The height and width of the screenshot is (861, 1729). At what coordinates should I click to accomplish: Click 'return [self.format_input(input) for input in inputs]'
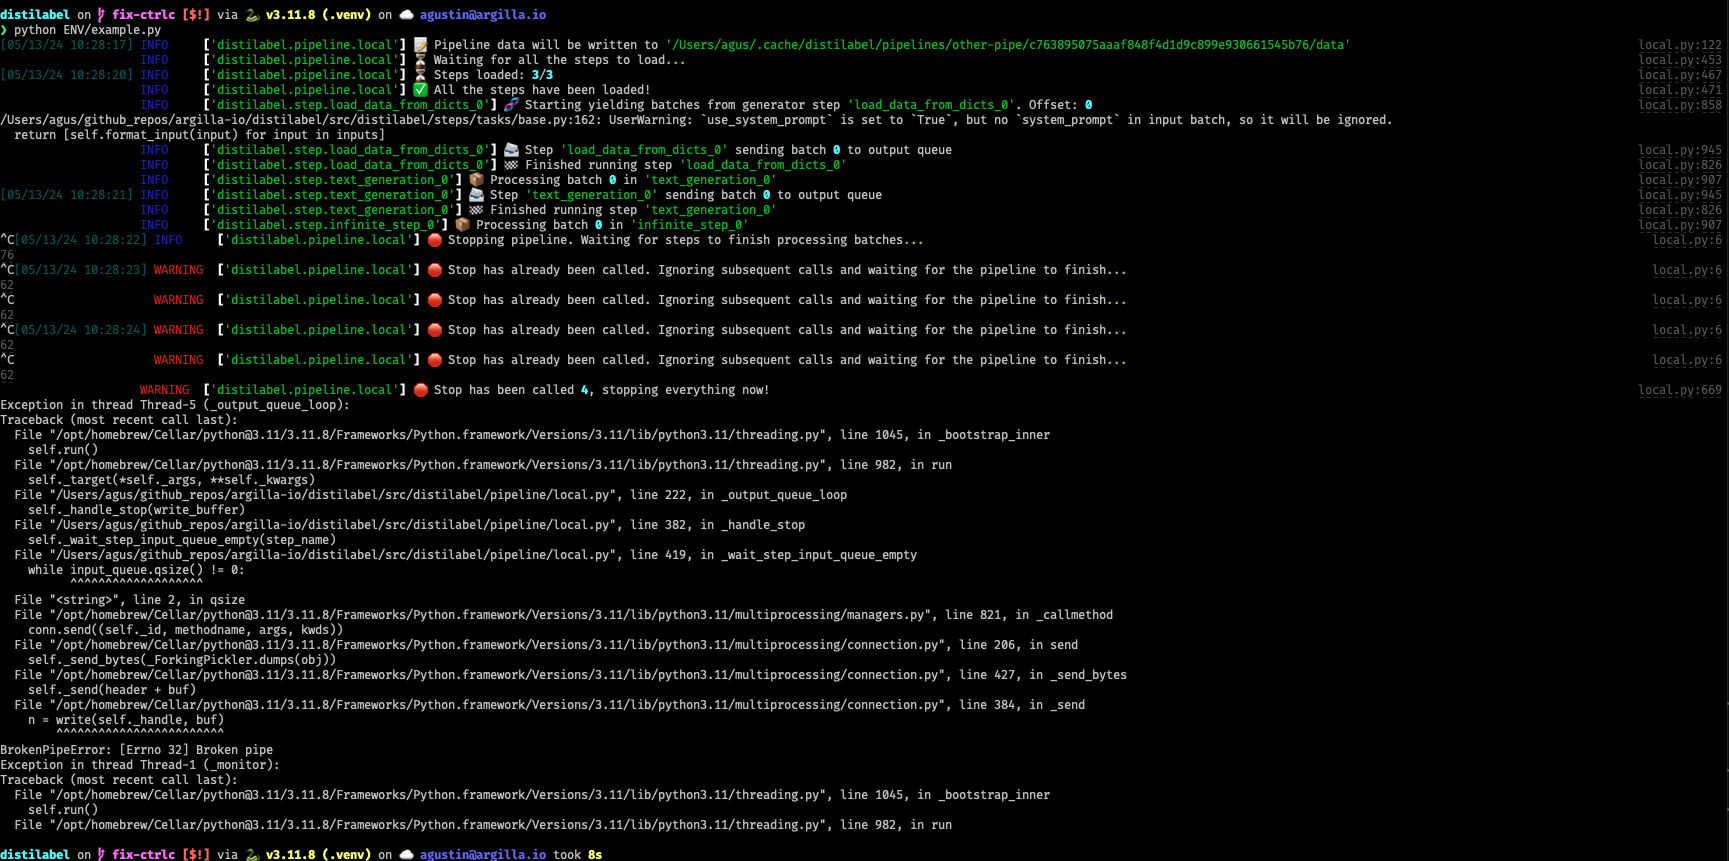coord(199,135)
